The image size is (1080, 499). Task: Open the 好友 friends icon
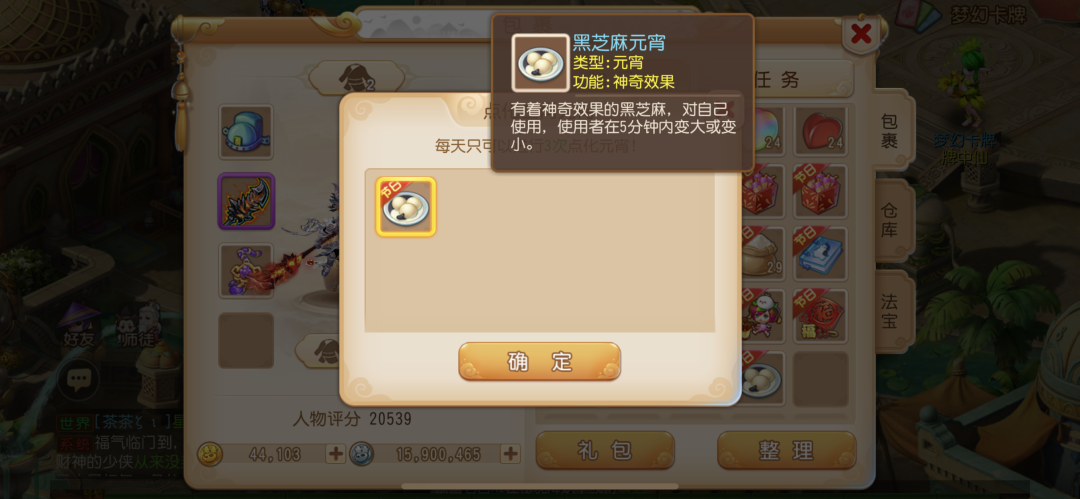(78, 327)
